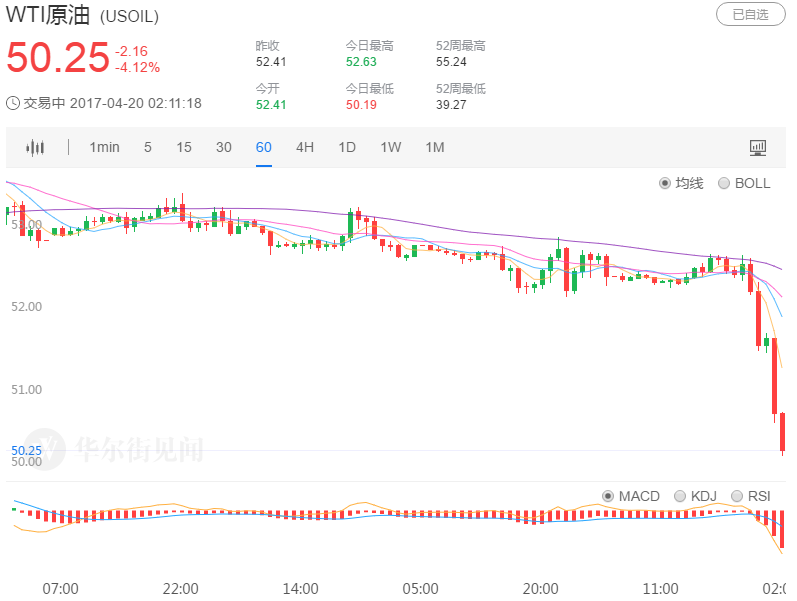Click the active 60 minute tab

264,148
